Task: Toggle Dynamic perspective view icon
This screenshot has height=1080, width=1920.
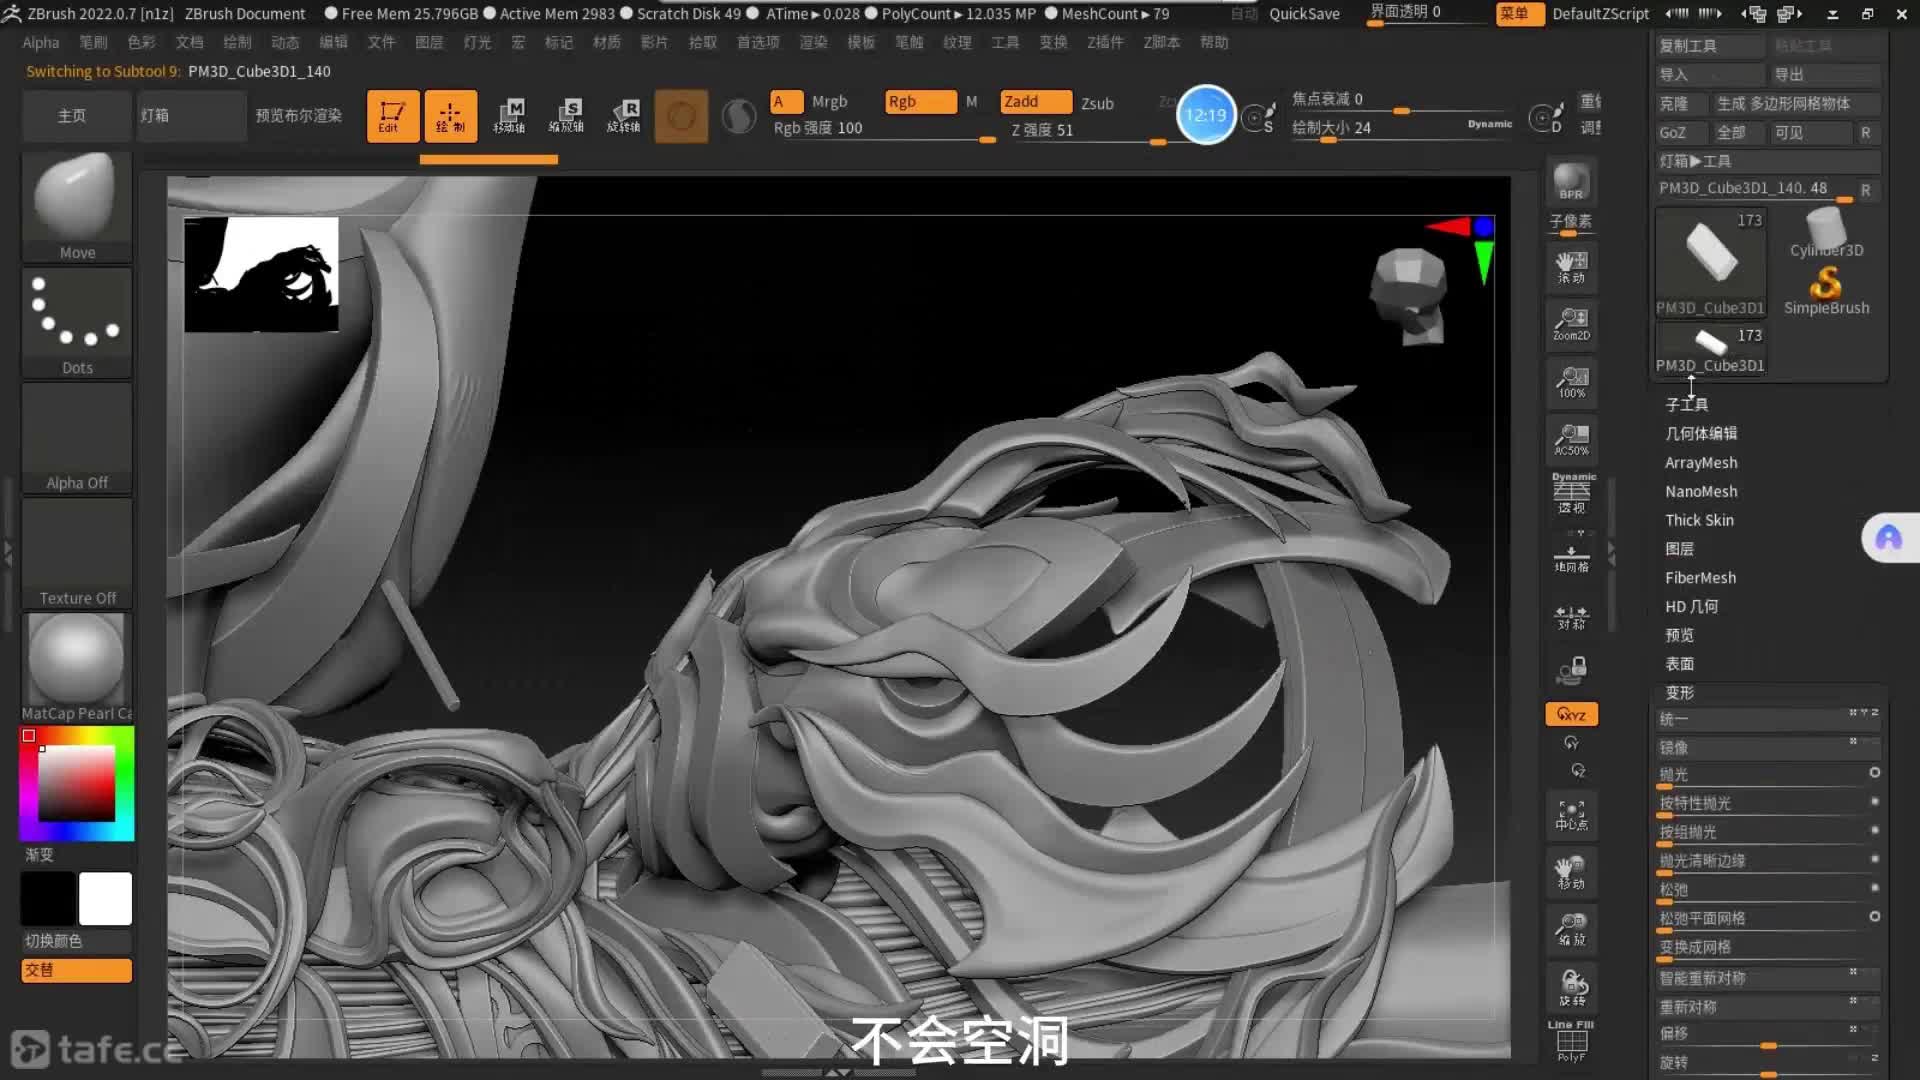Action: [1572, 493]
